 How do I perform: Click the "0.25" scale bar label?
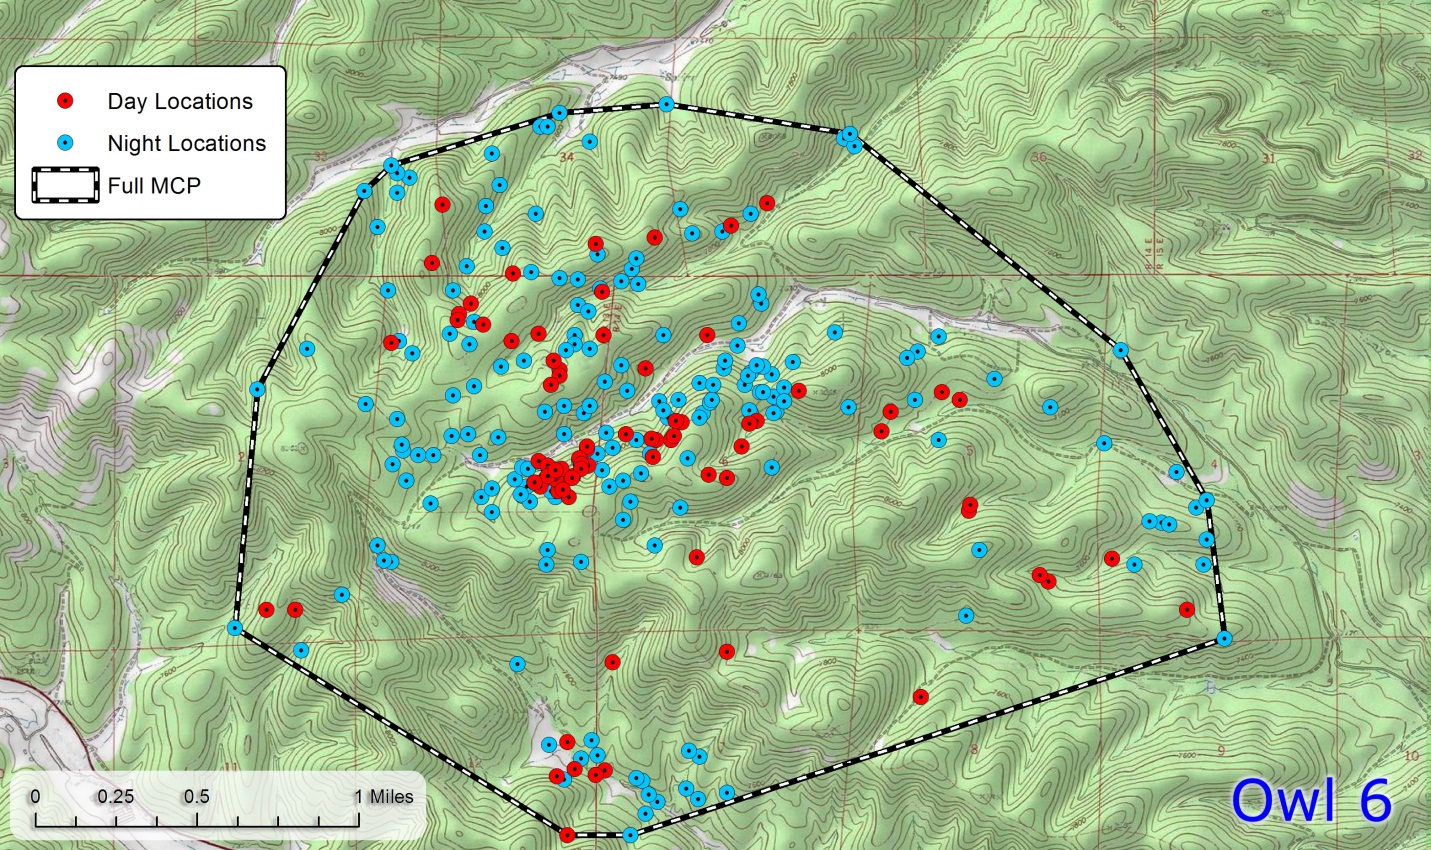pyautogui.click(x=116, y=796)
